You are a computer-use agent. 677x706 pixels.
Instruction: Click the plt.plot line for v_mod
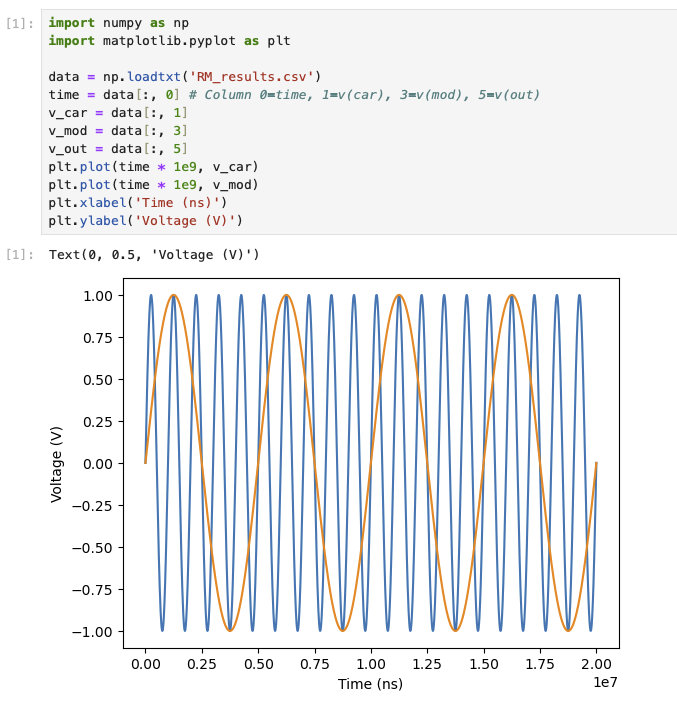click(153, 185)
